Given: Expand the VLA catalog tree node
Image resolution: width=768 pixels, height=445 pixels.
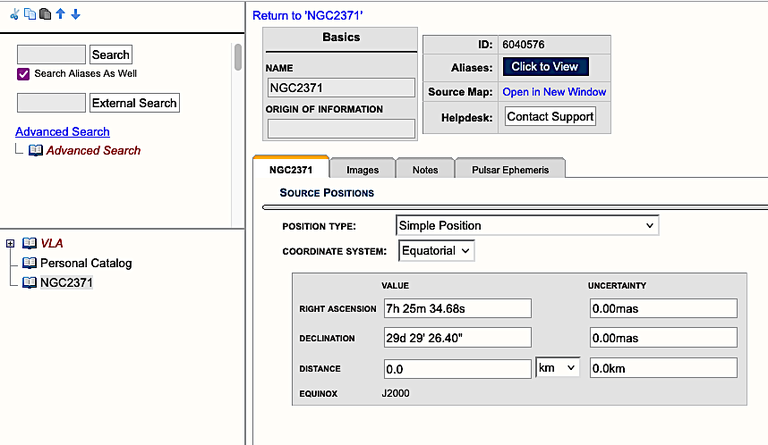Looking at the screenshot, I should [x=10, y=243].
